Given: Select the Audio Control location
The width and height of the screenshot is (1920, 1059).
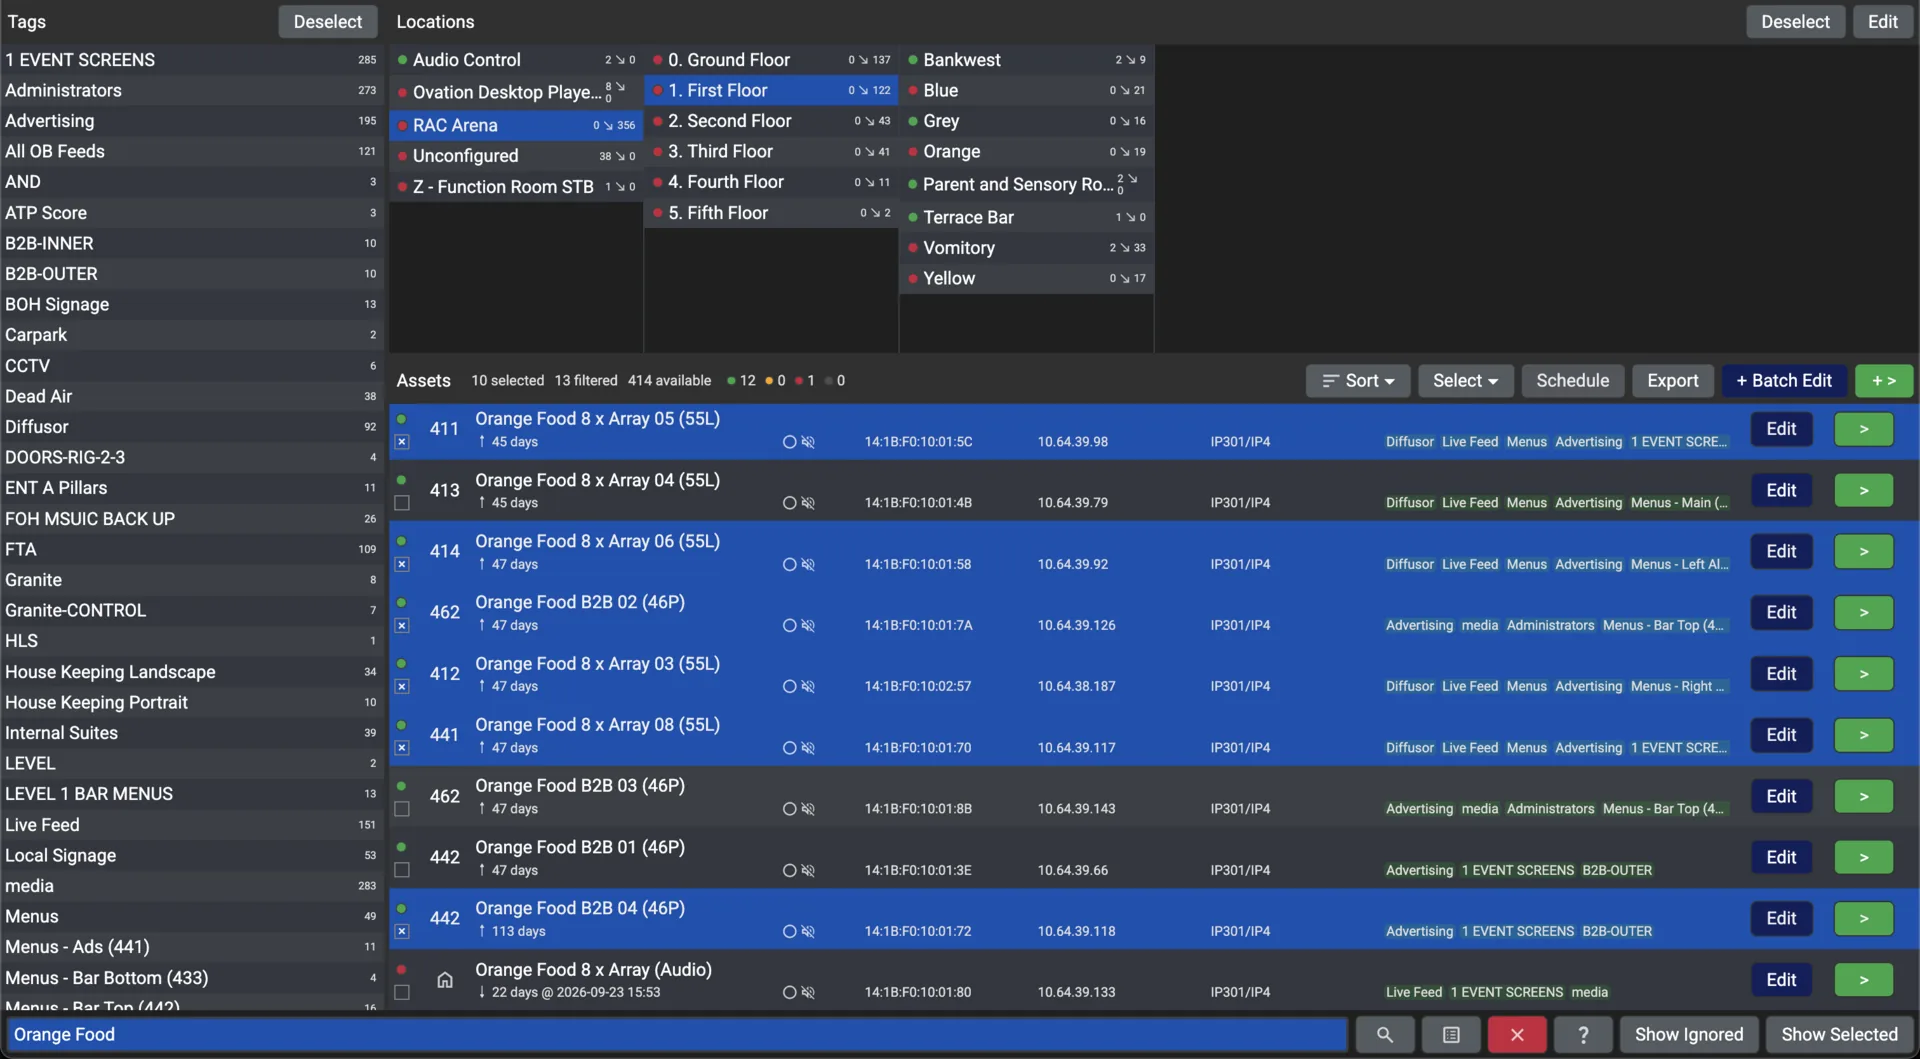Looking at the screenshot, I should [x=516, y=60].
